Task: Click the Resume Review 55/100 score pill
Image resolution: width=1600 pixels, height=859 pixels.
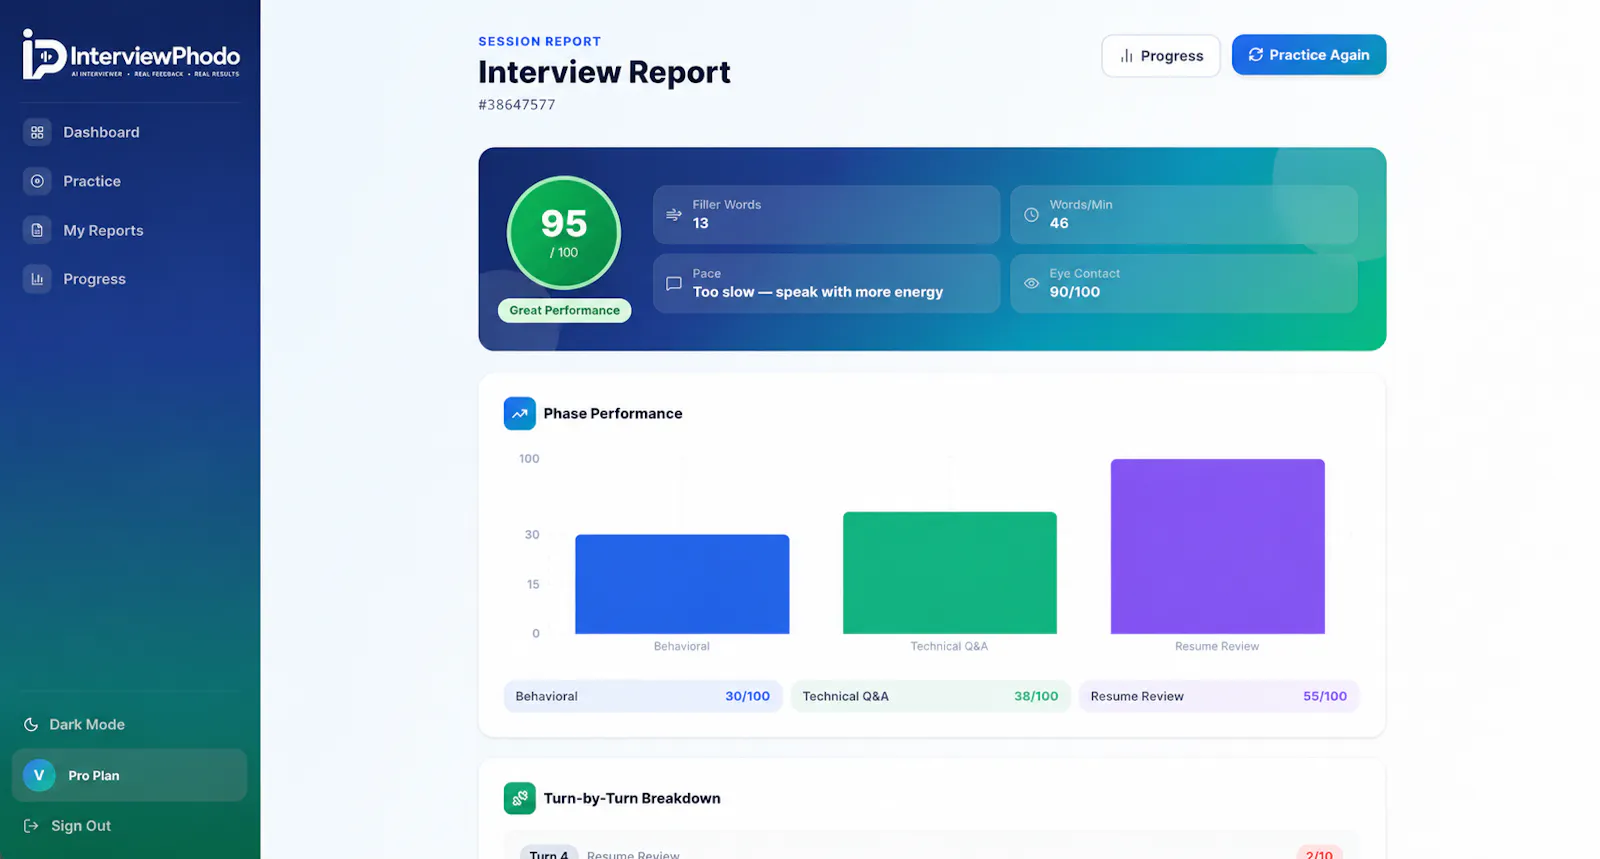Action: click(x=1219, y=696)
